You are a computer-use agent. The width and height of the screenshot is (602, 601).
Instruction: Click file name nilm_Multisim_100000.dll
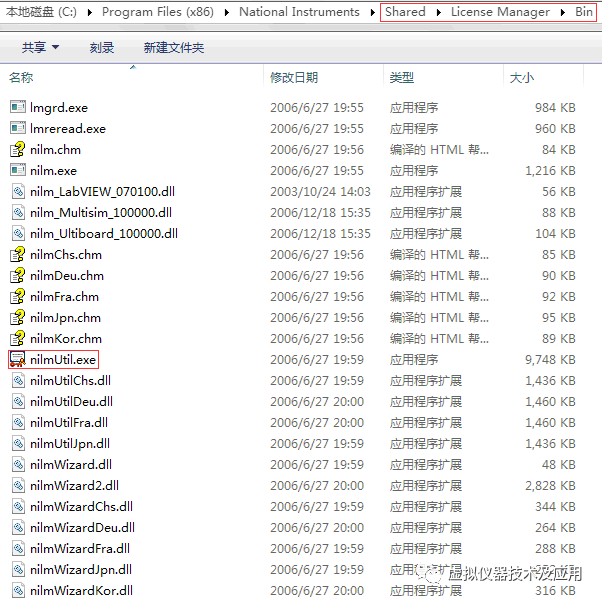(101, 212)
